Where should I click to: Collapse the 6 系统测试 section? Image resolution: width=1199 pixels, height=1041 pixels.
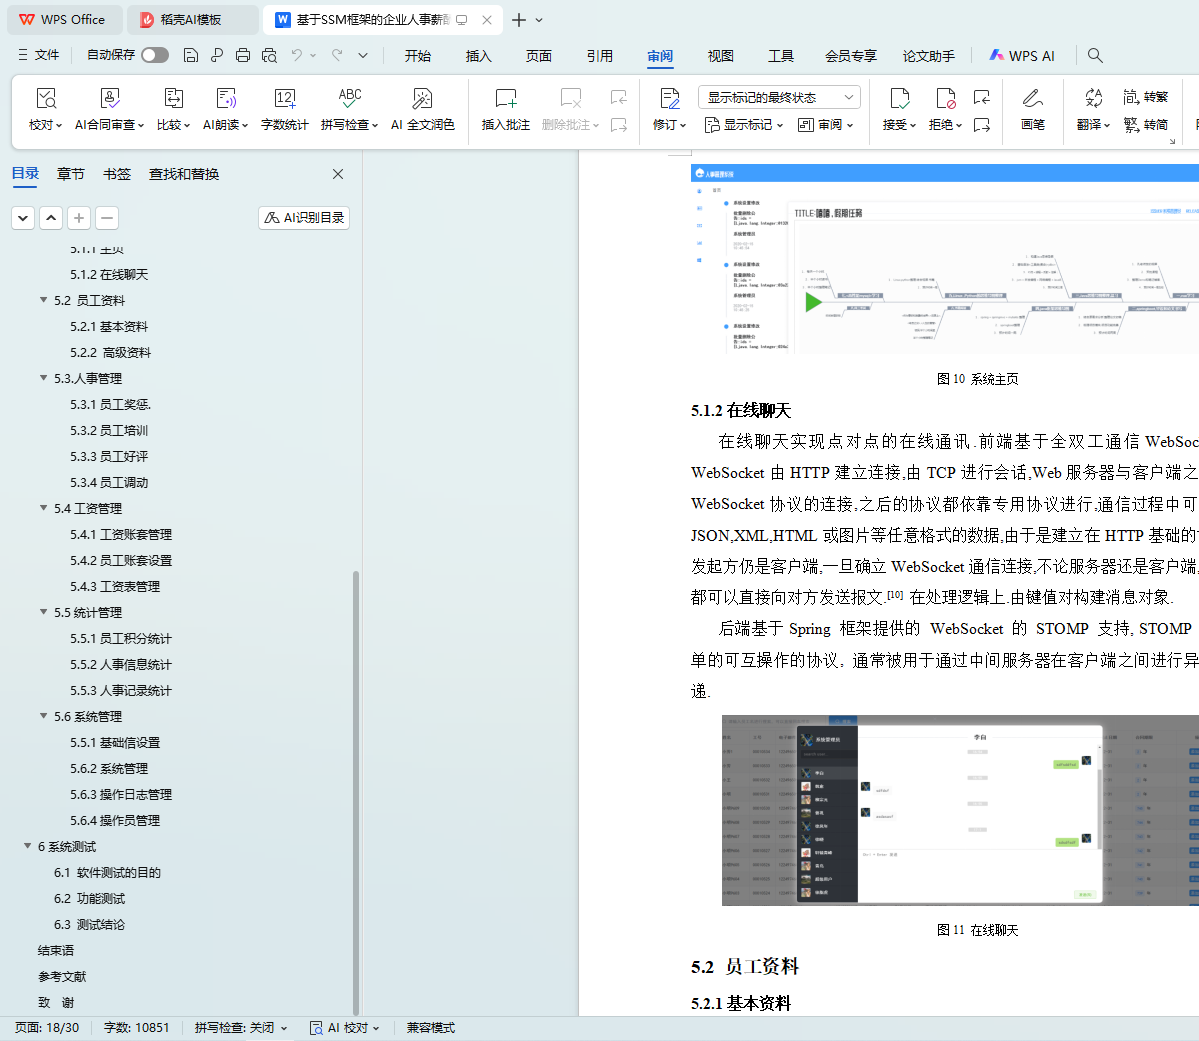[x=27, y=846]
